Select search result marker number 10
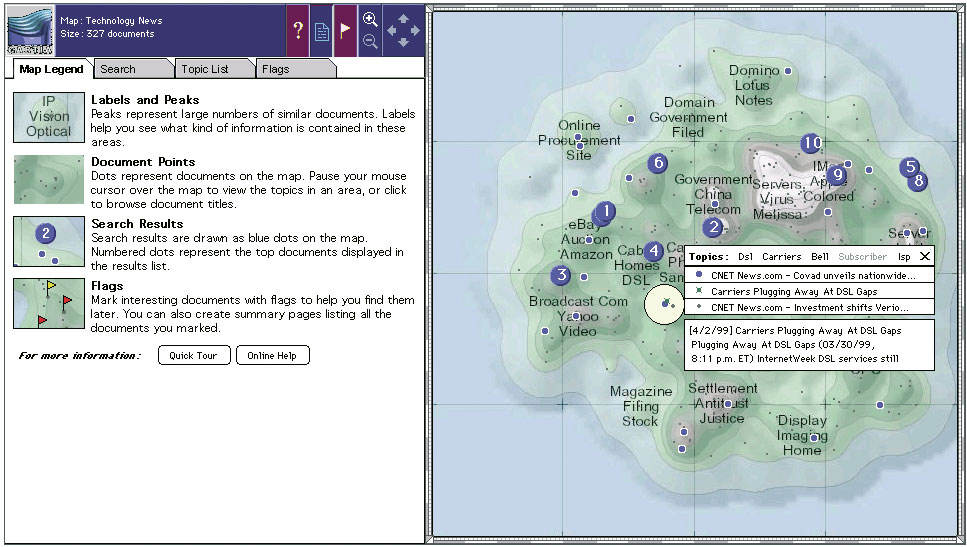 click(811, 143)
